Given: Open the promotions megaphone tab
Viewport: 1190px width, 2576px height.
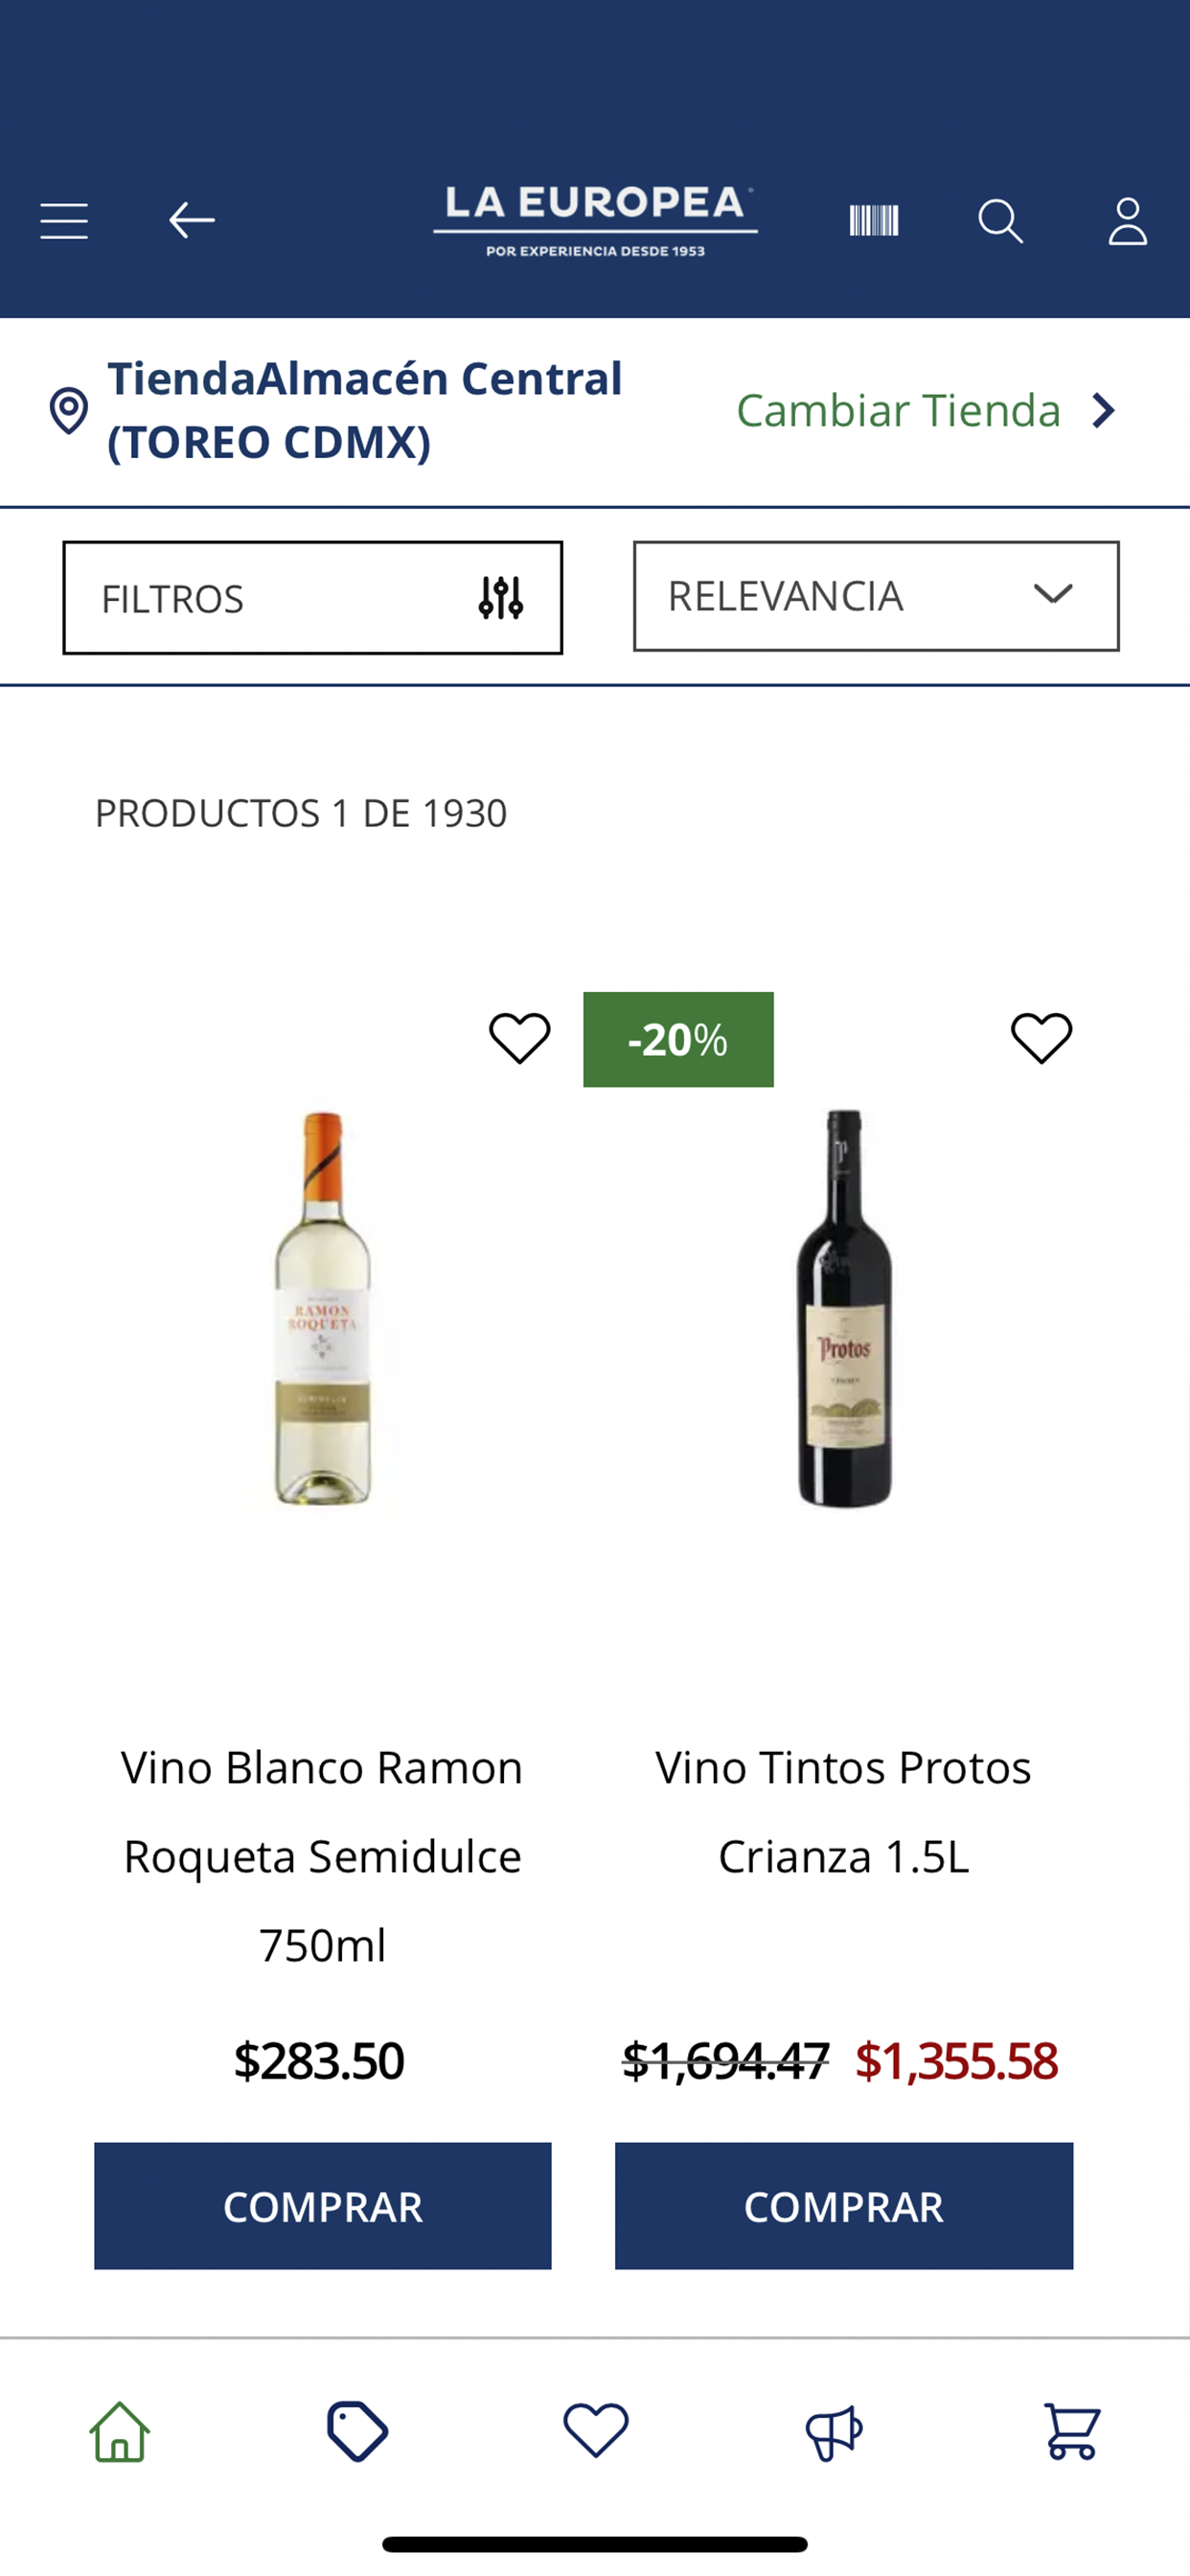Looking at the screenshot, I should 834,2431.
